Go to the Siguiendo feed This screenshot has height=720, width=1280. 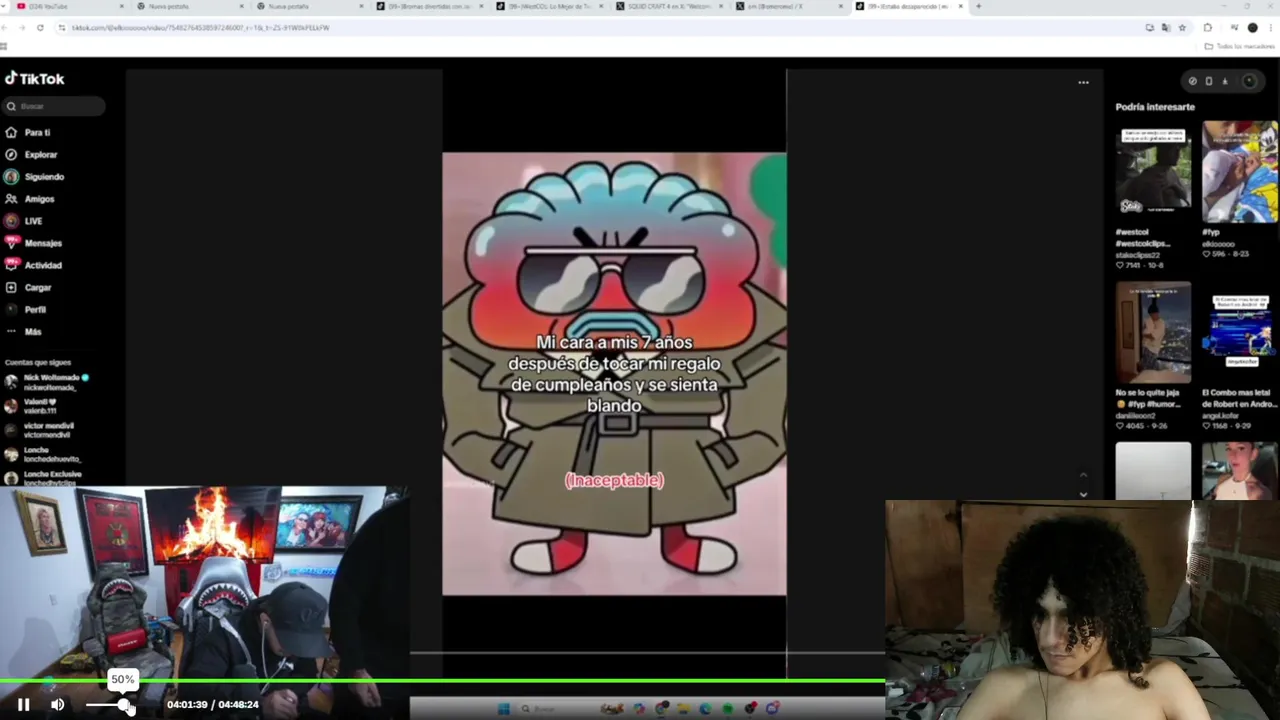(x=34, y=177)
